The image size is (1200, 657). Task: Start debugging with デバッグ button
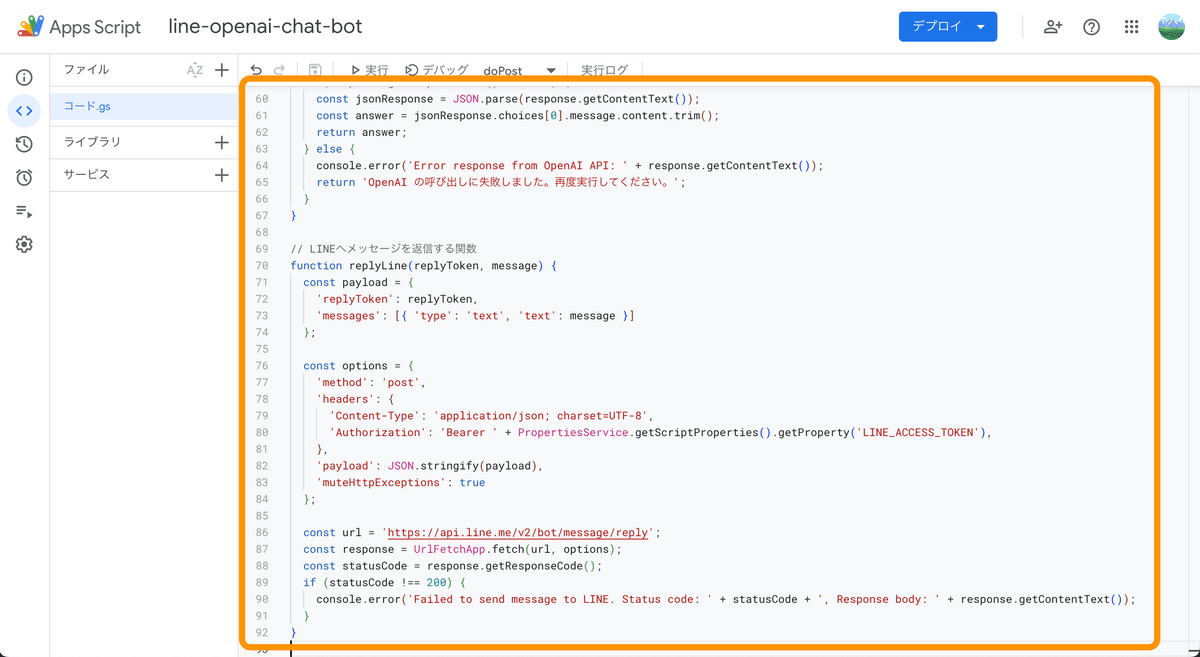click(x=437, y=70)
